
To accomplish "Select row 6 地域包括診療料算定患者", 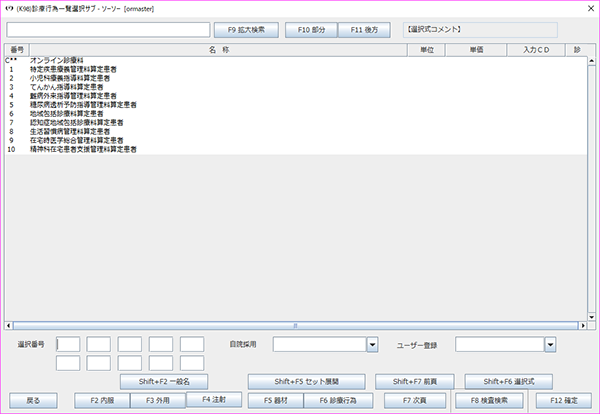I will [66, 113].
